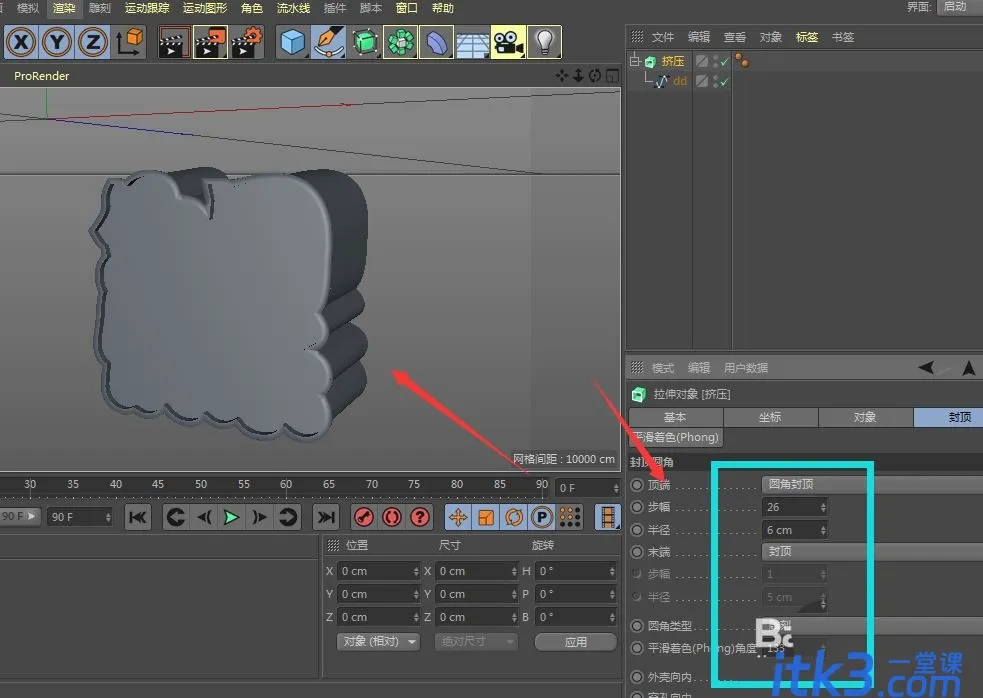
Task: Toggle the Z axis lock
Action: point(93,42)
